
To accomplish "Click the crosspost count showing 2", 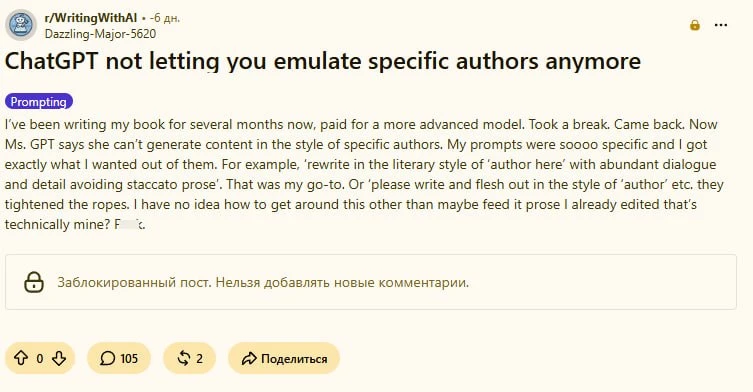I will click(199, 359).
